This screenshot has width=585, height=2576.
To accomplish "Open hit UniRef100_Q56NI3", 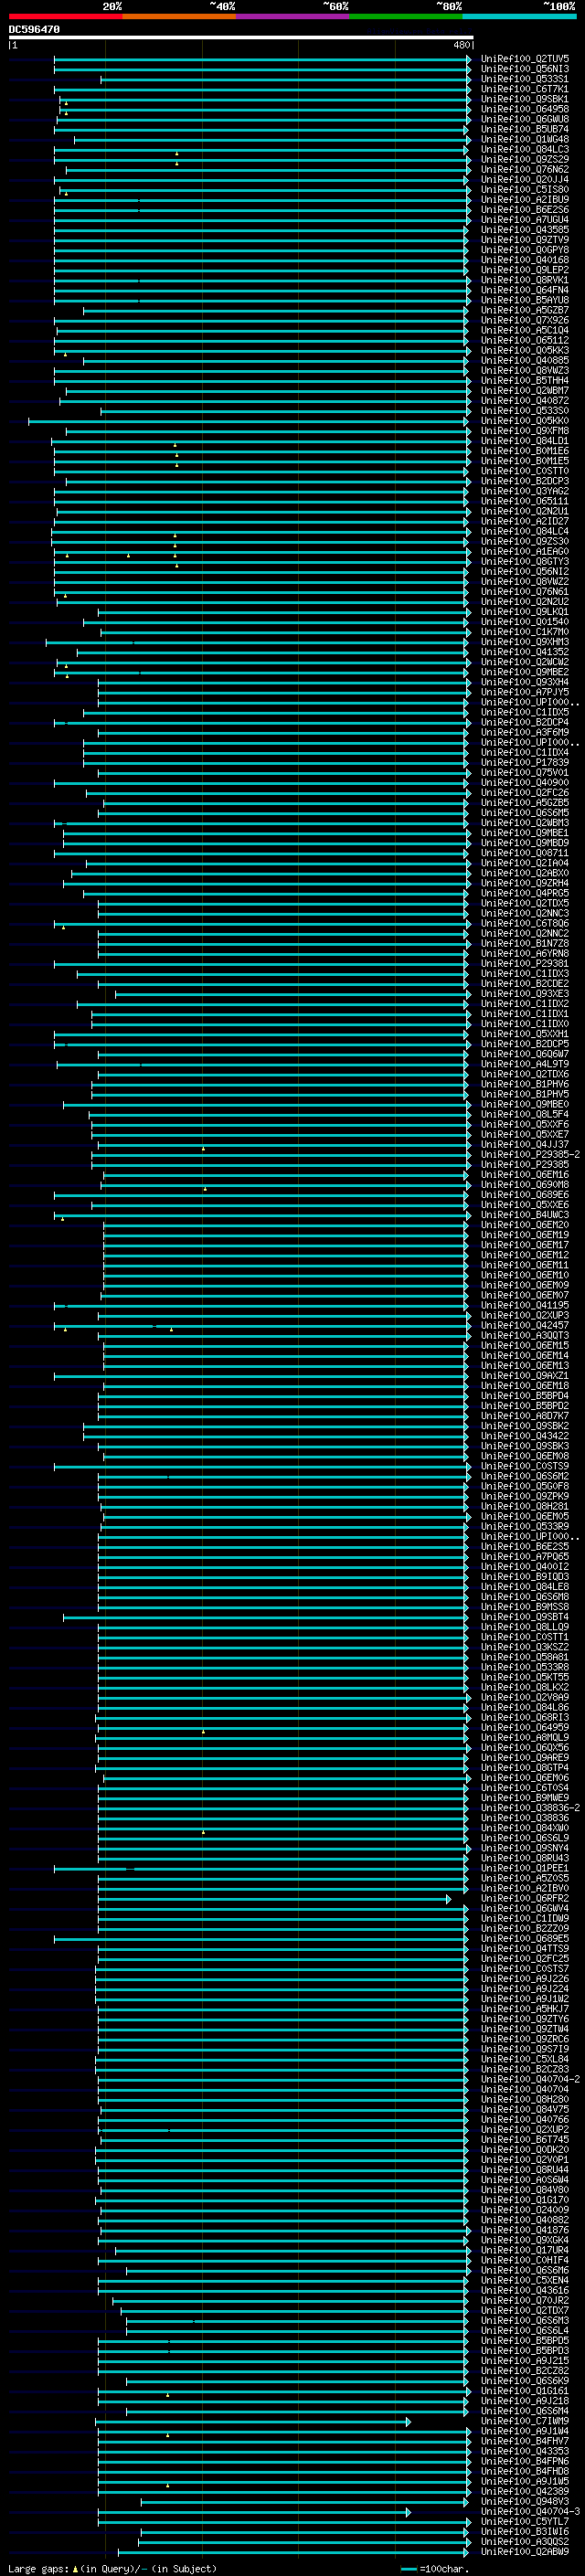I will coord(524,69).
